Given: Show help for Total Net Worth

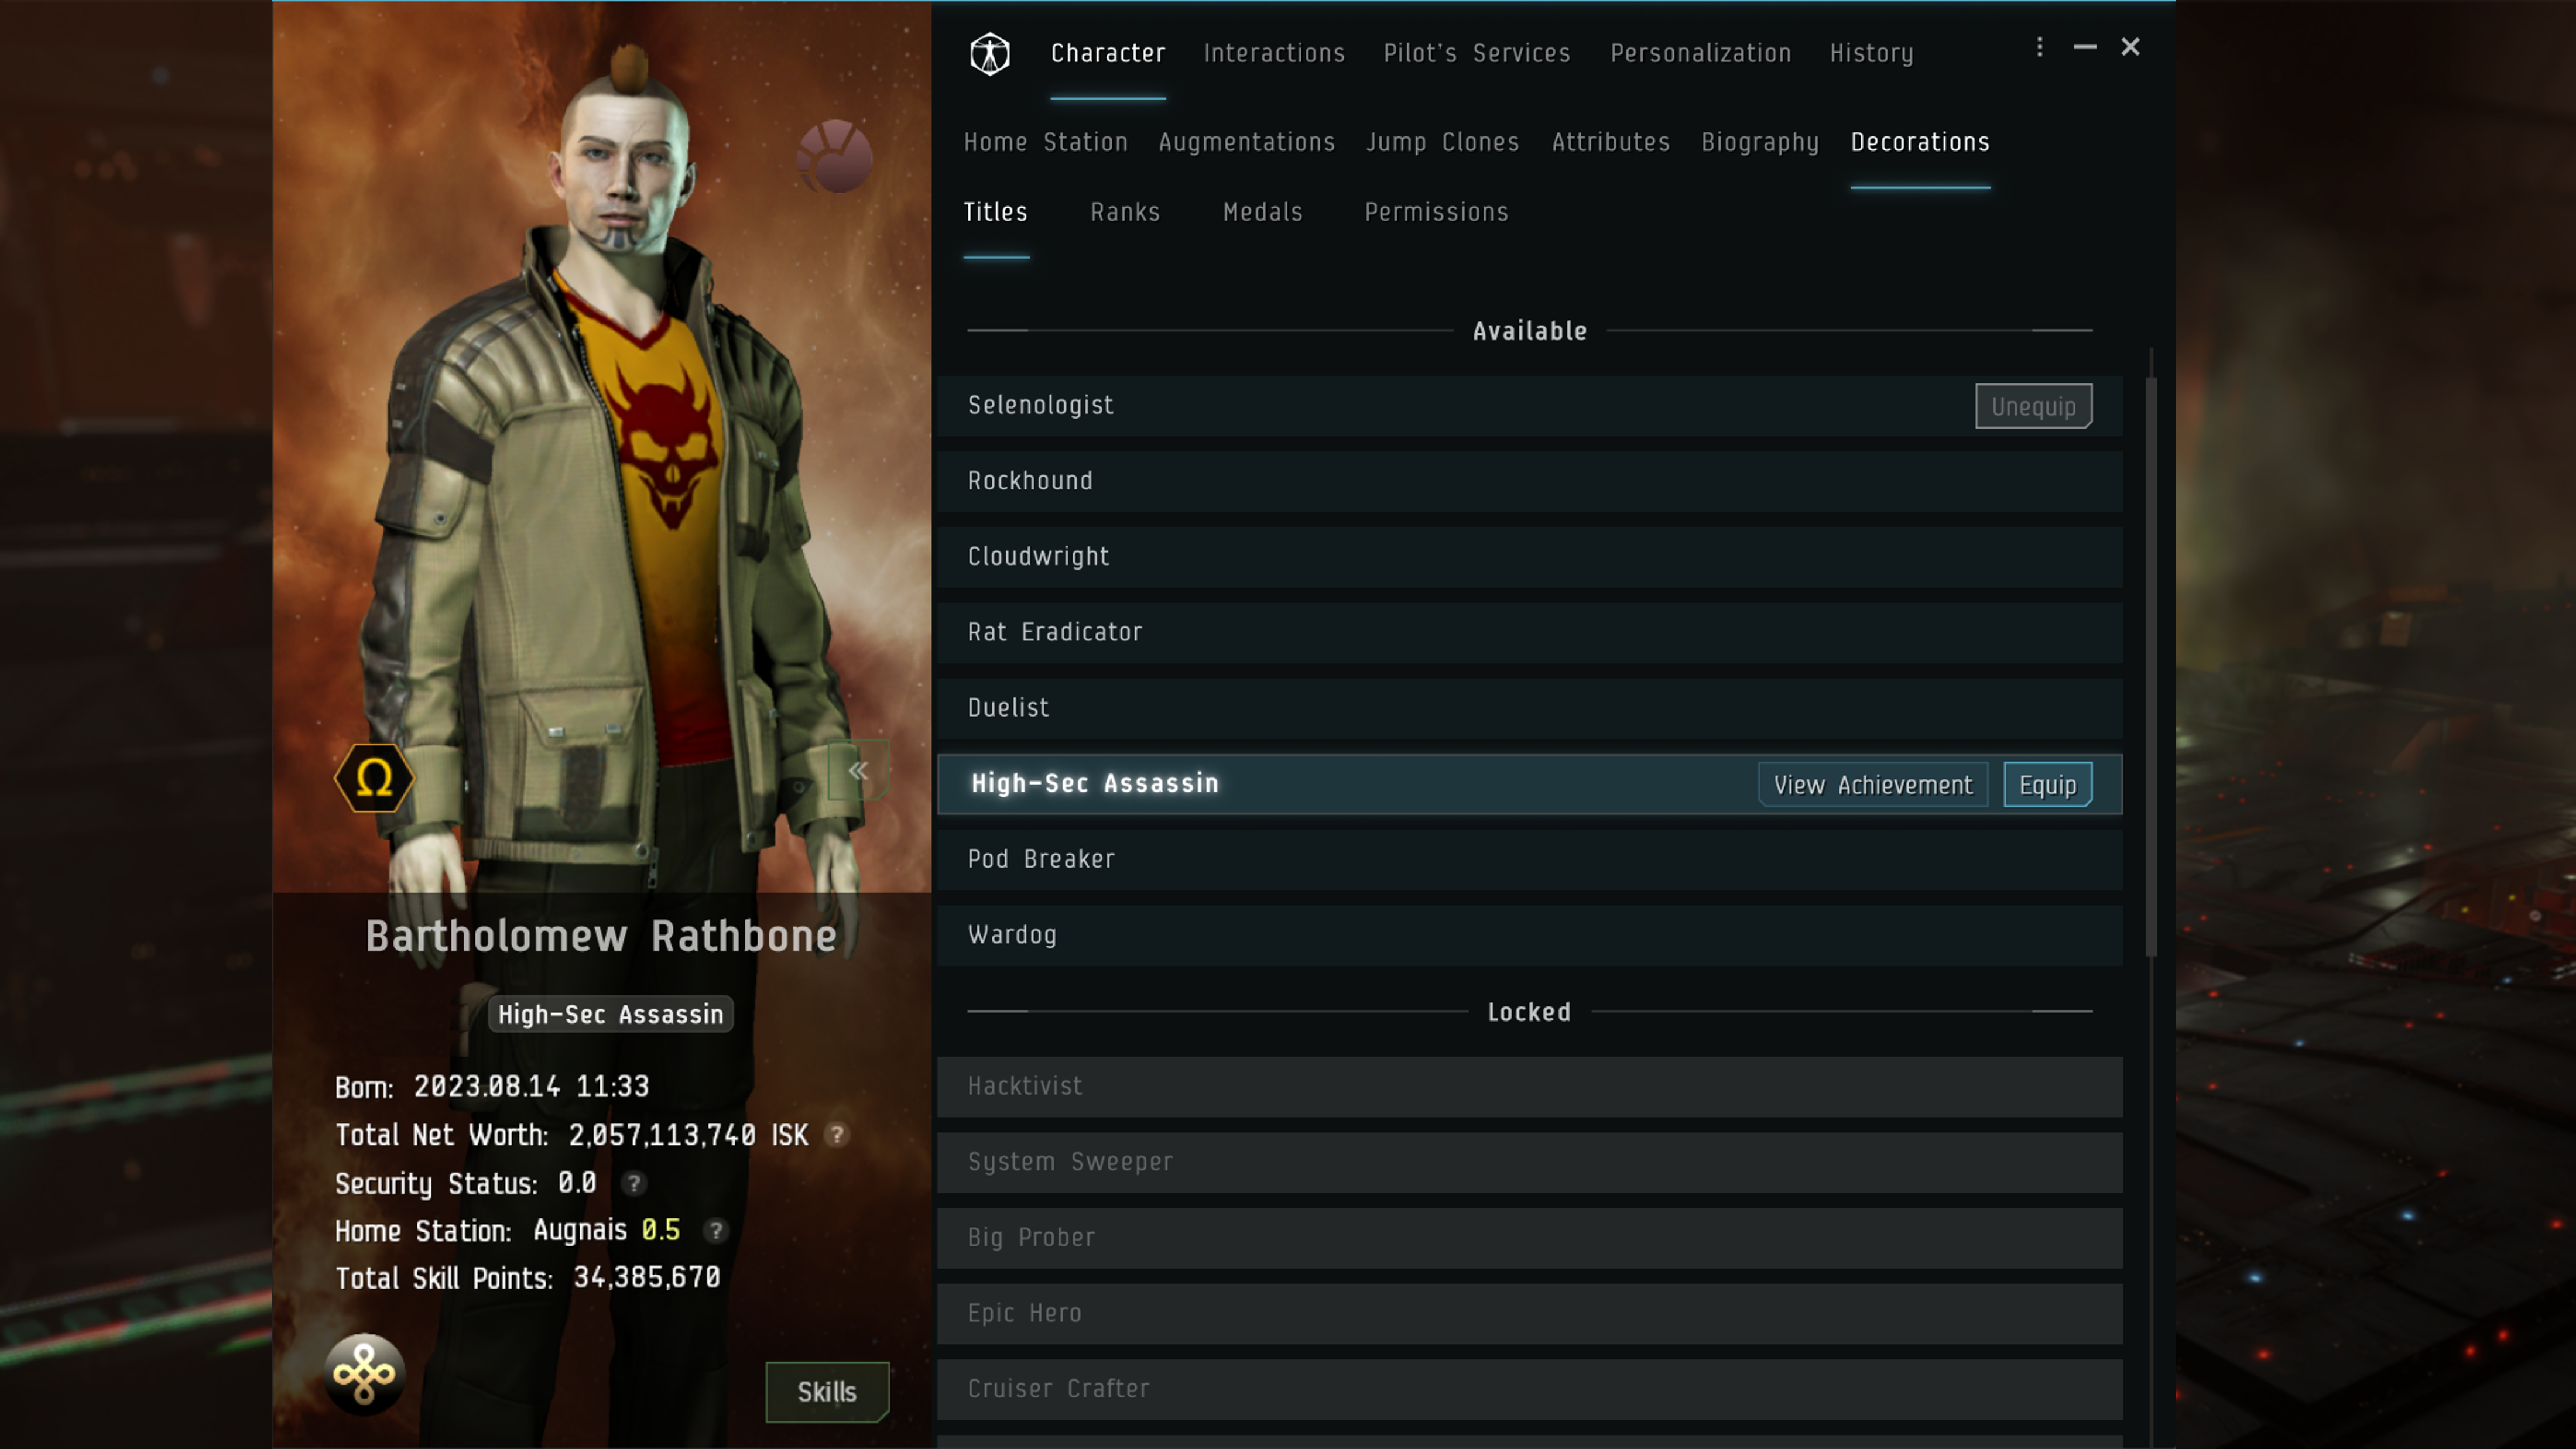Looking at the screenshot, I should point(837,1135).
